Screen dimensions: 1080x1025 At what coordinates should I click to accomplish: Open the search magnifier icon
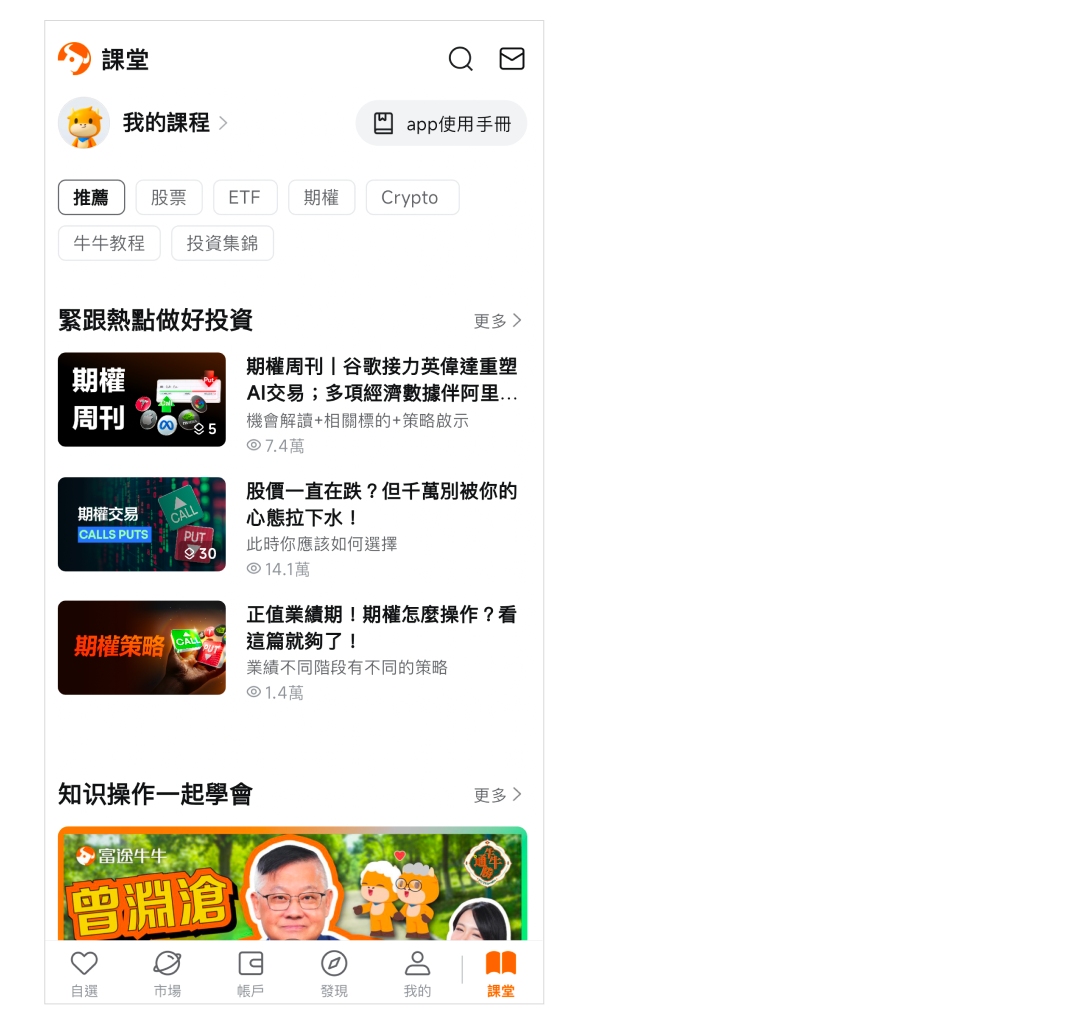click(x=460, y=59)
